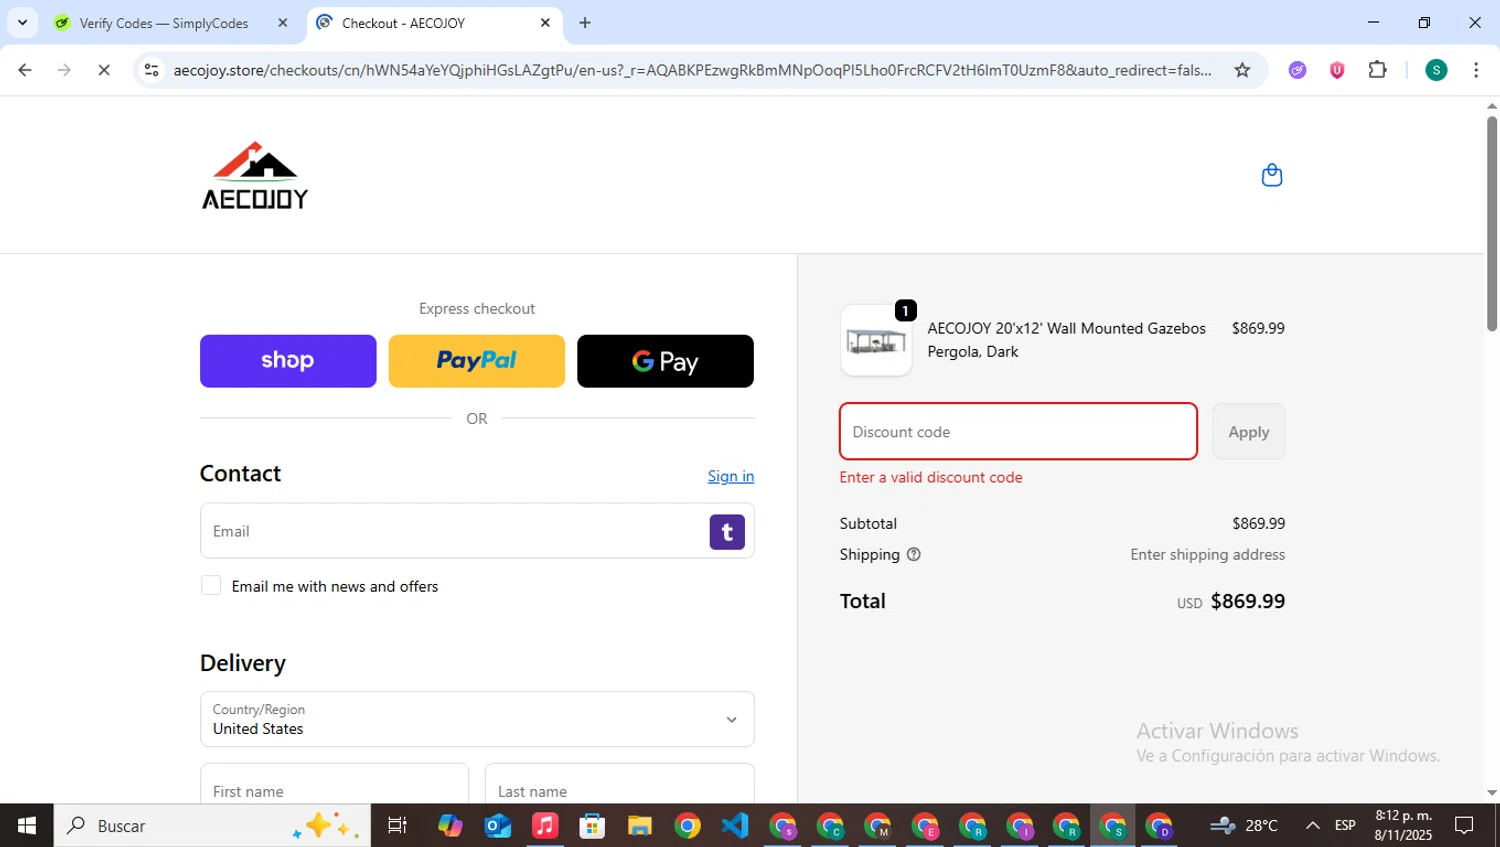Image resolution: width=1500 pixels, height=847 pixels.
Task: Pay with Shop Pay express button
Action: [288, 361]
